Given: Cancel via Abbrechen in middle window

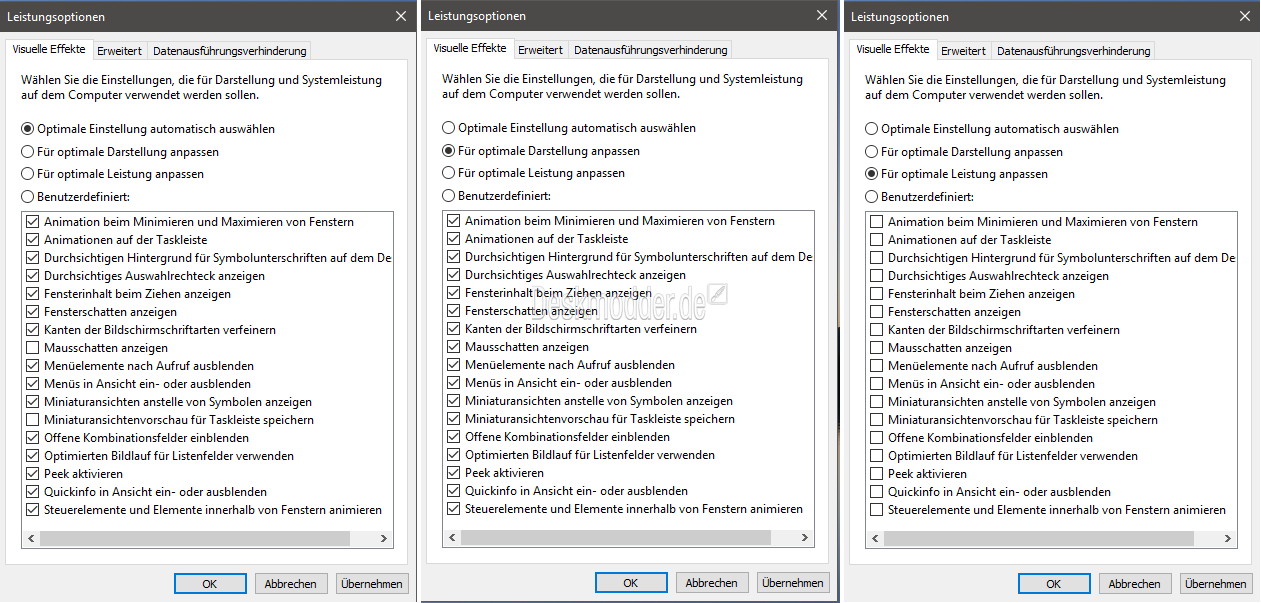Looking at the screenshot, I should [713, 583].
